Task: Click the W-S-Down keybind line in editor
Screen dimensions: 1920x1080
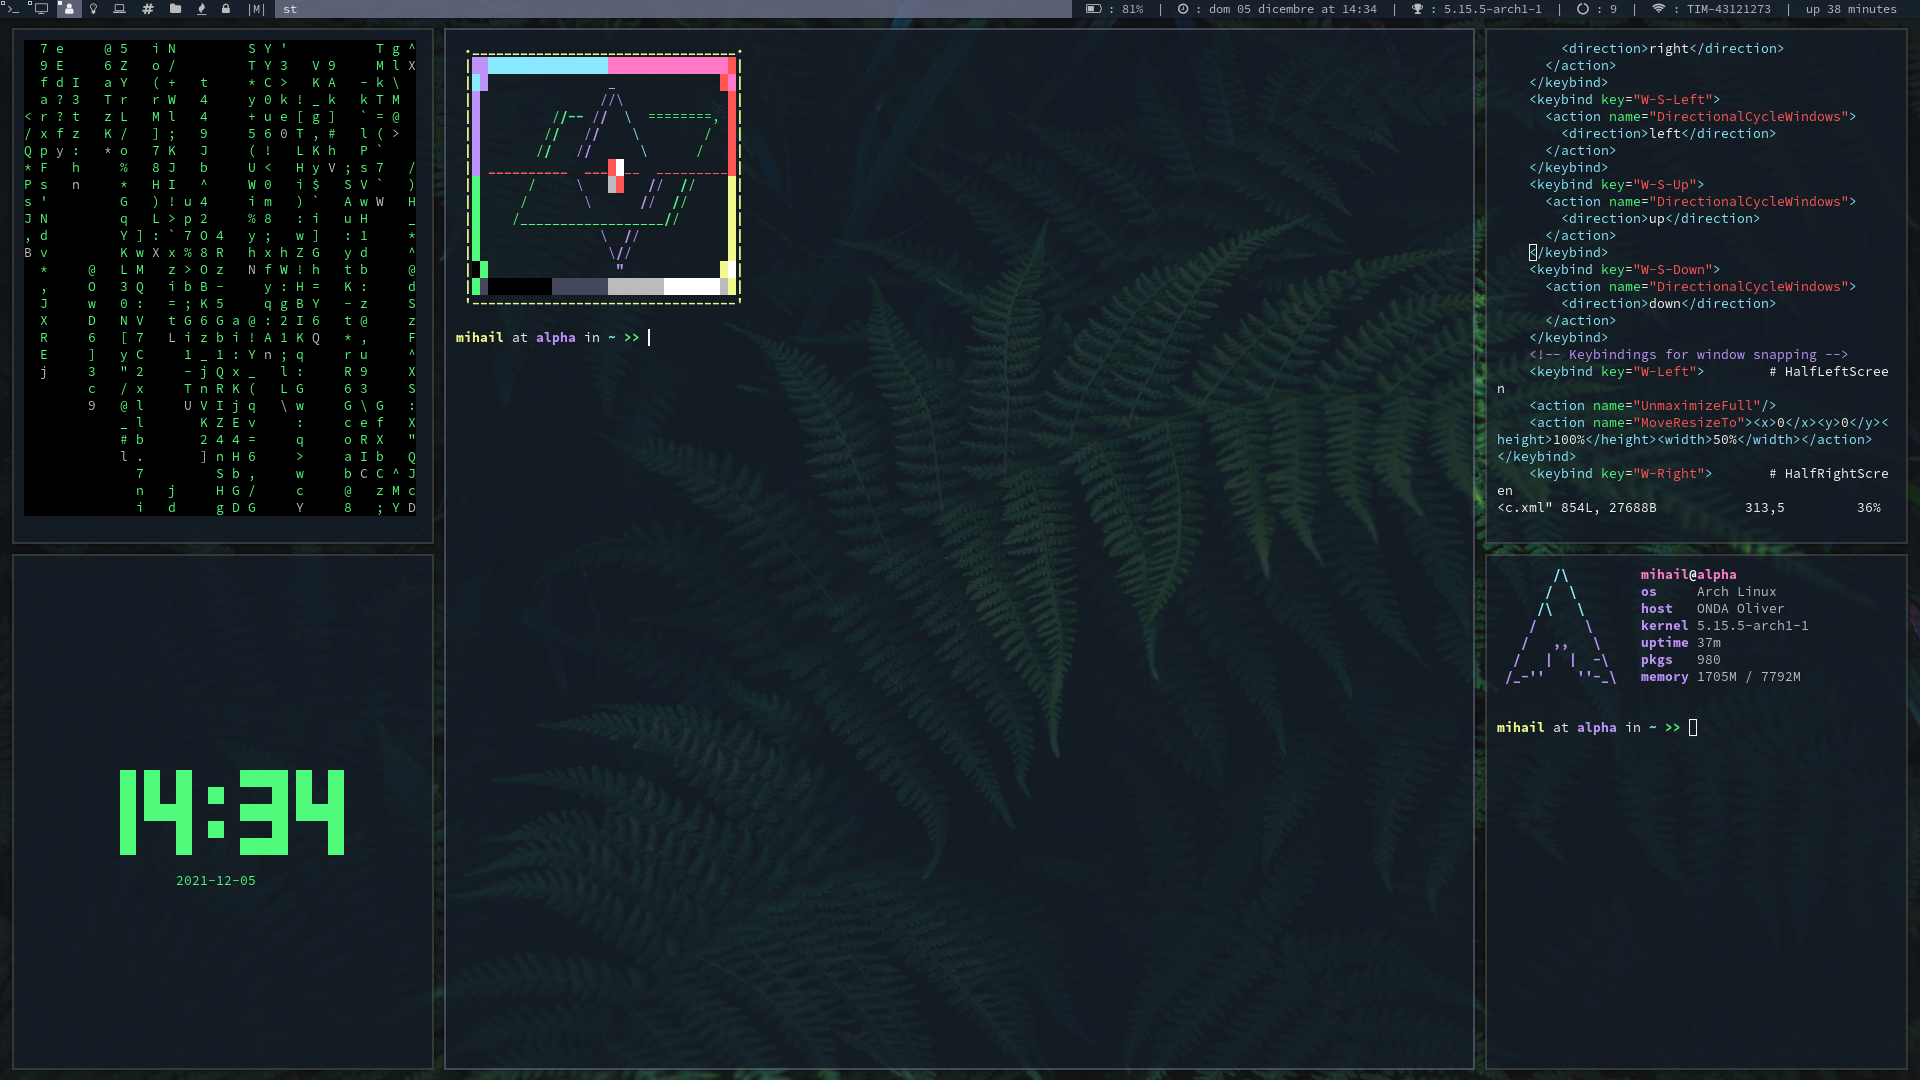Action: (x=1624, y=270)
